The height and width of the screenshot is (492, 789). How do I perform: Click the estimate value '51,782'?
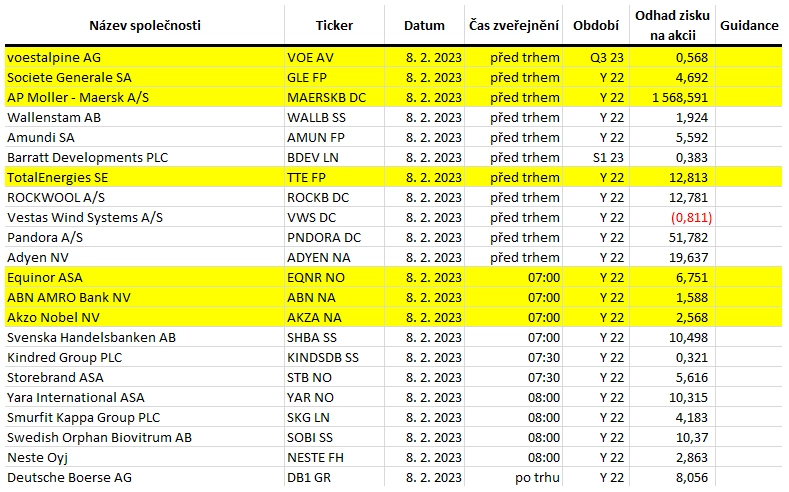pos(688,237)
